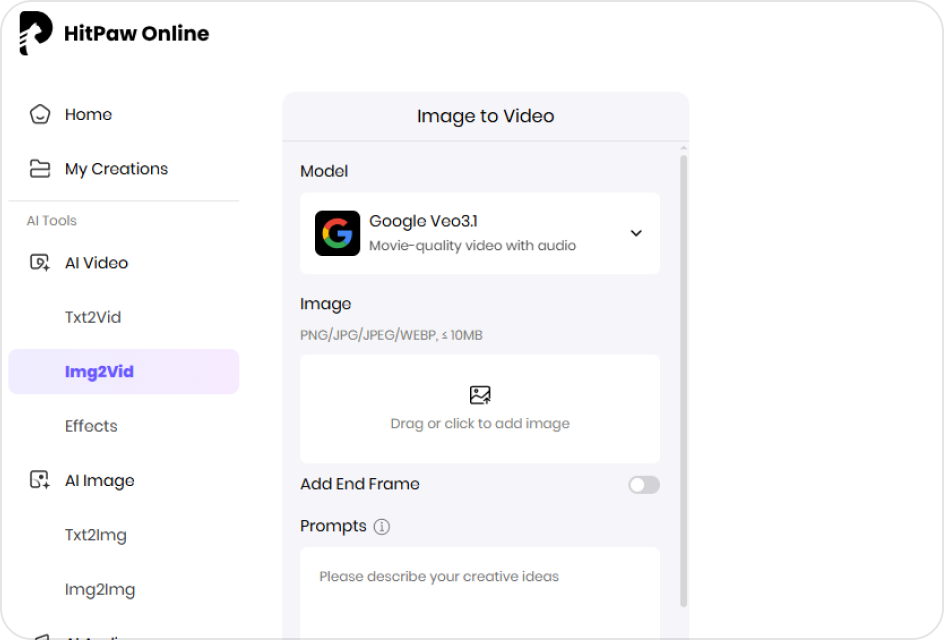Select Img2Vid in the sidebar

[99, 372]
